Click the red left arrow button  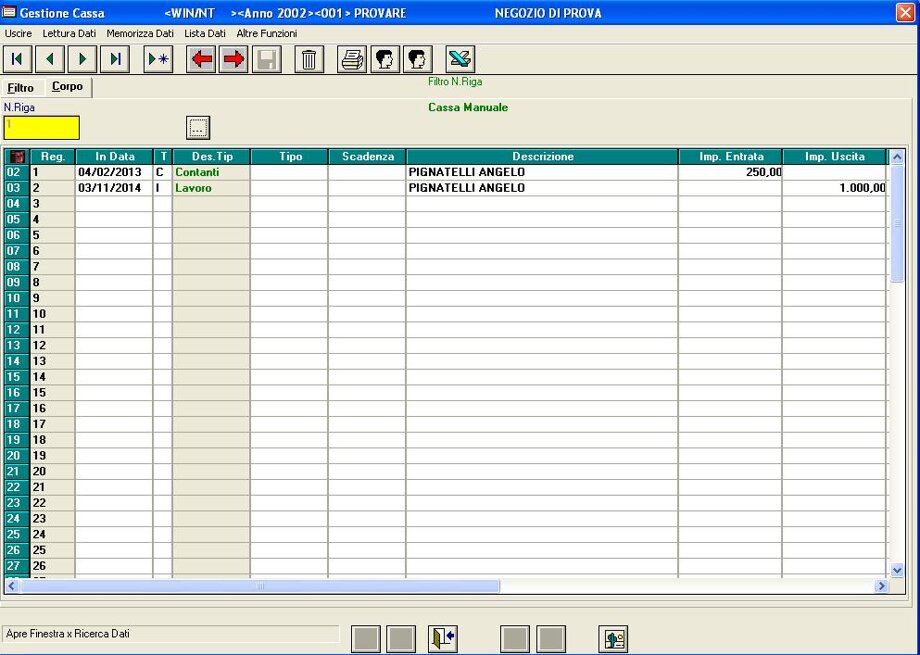click(x=202, y=59)
